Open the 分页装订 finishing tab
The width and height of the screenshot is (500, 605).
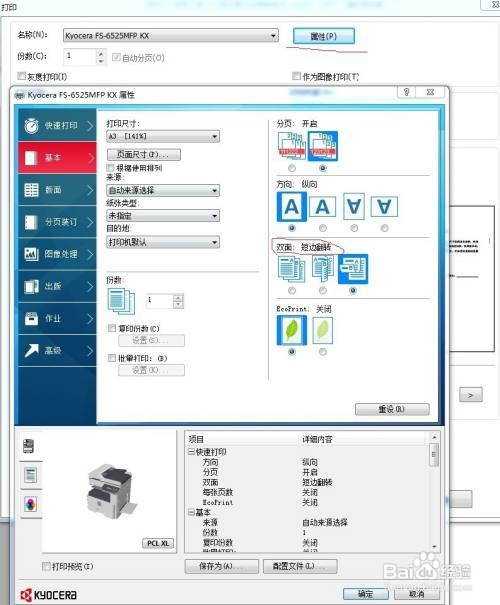pyautogui.click(x=57, y=222)
